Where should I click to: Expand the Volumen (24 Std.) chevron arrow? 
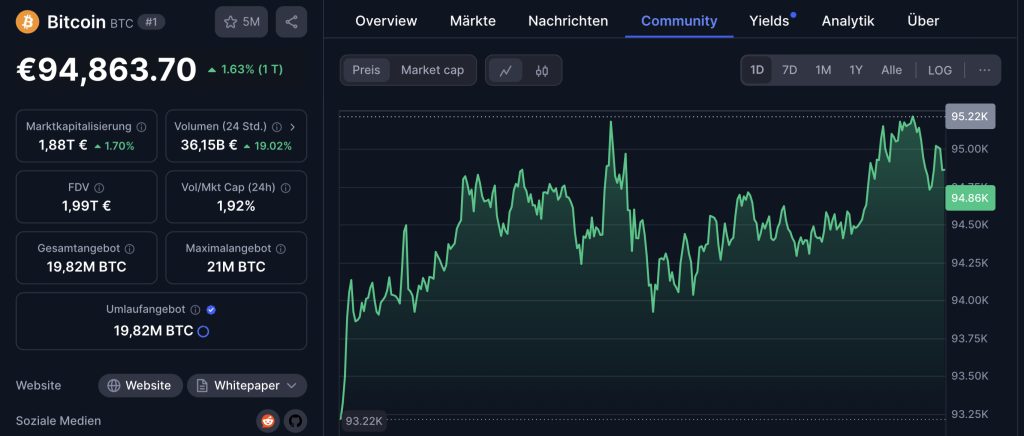click(293, 127)
